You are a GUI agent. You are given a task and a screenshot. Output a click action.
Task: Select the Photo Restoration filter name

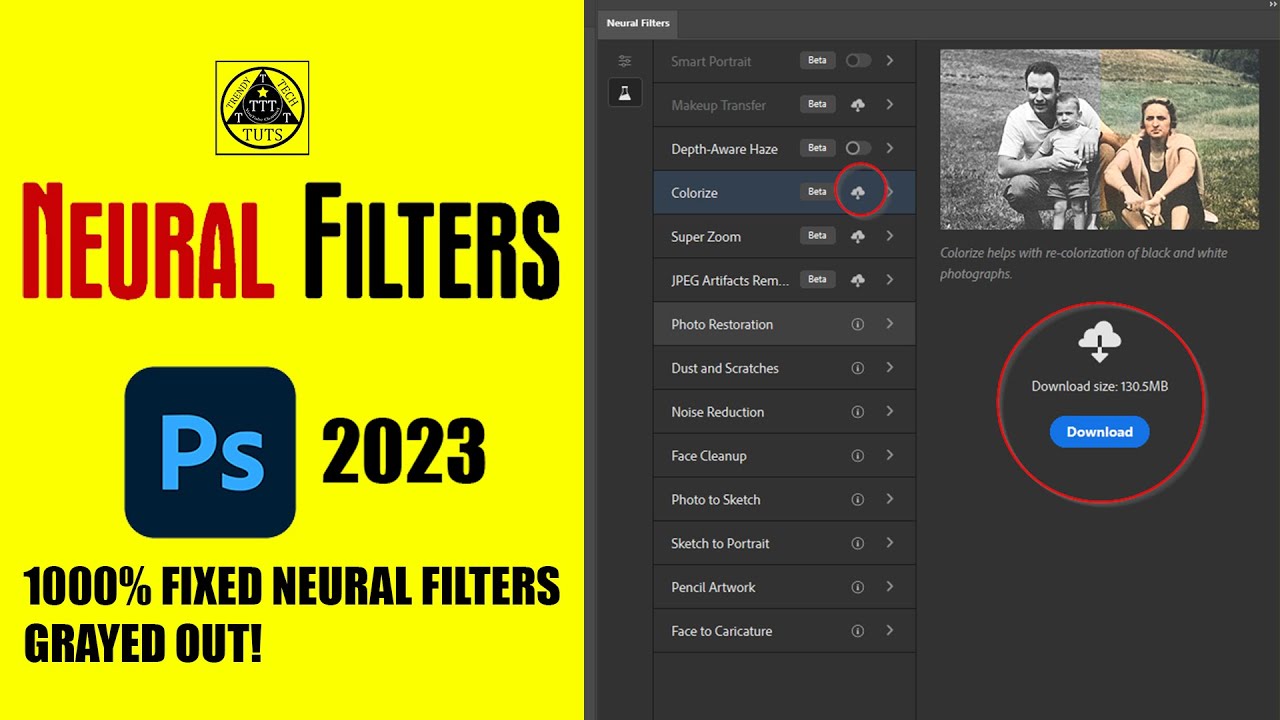click(x=722, y=325)
